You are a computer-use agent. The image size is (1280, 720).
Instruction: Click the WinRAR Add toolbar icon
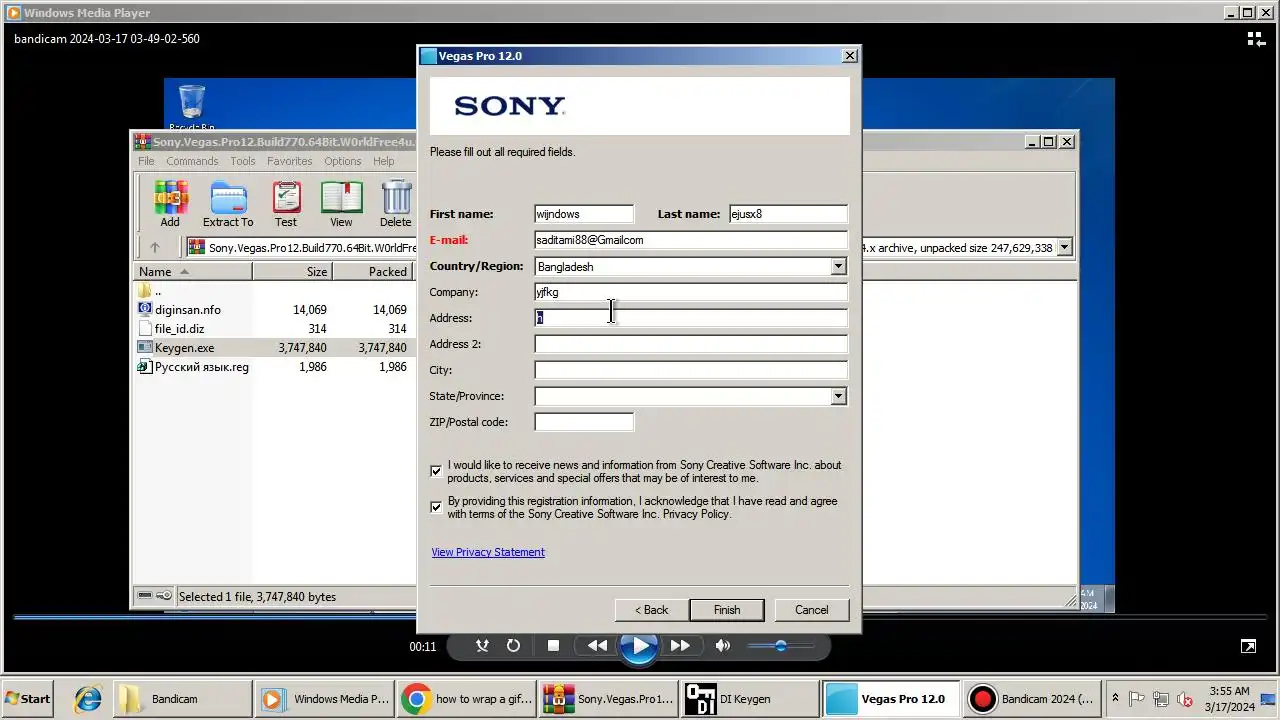(x=170, y=204)
